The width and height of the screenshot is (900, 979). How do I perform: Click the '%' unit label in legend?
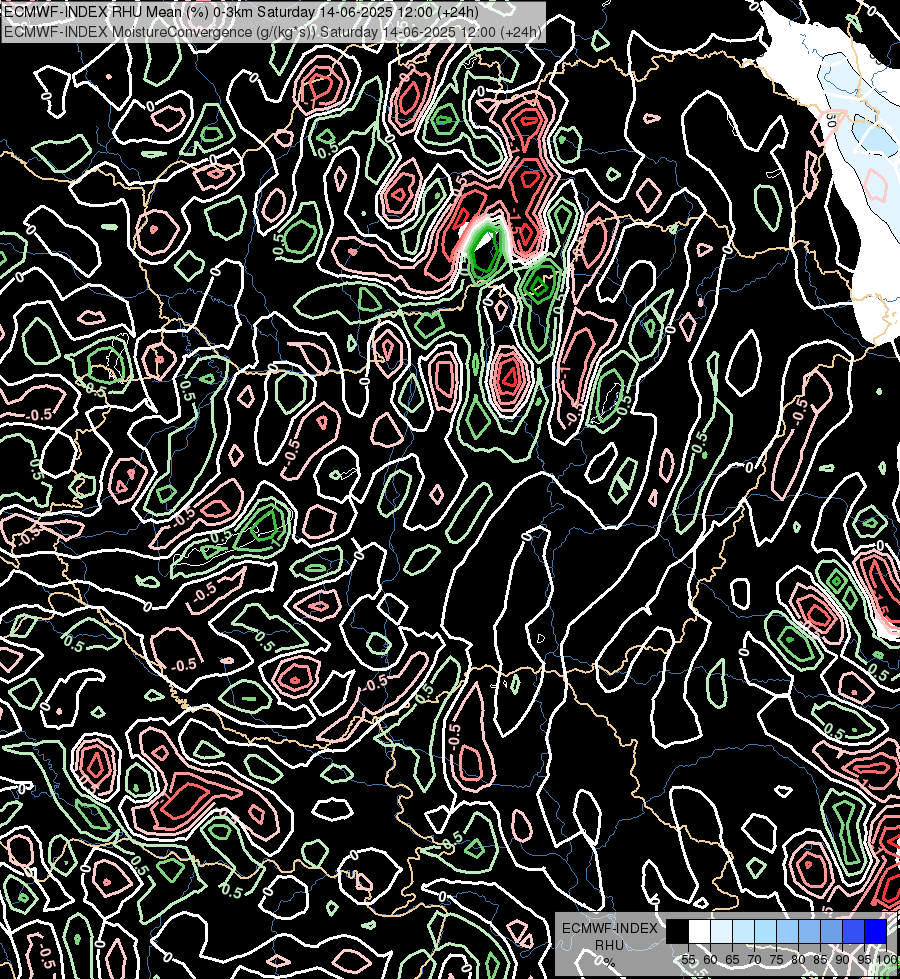point(608,962)
